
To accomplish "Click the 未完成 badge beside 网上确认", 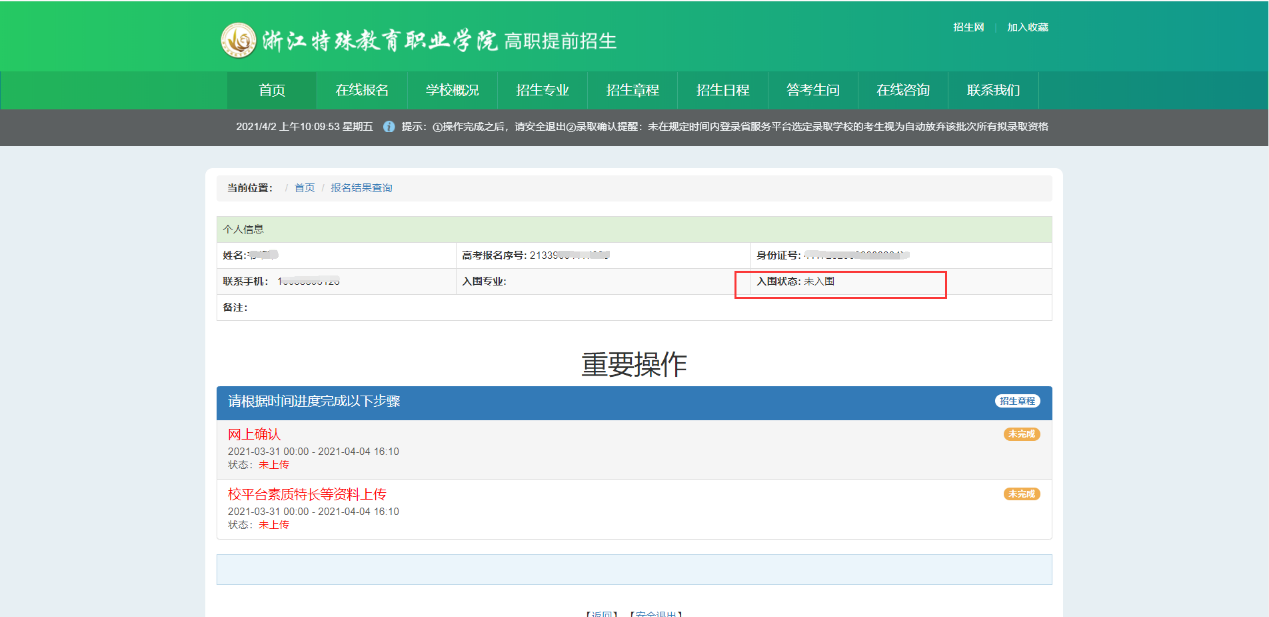I will (x=1021, y=434).
